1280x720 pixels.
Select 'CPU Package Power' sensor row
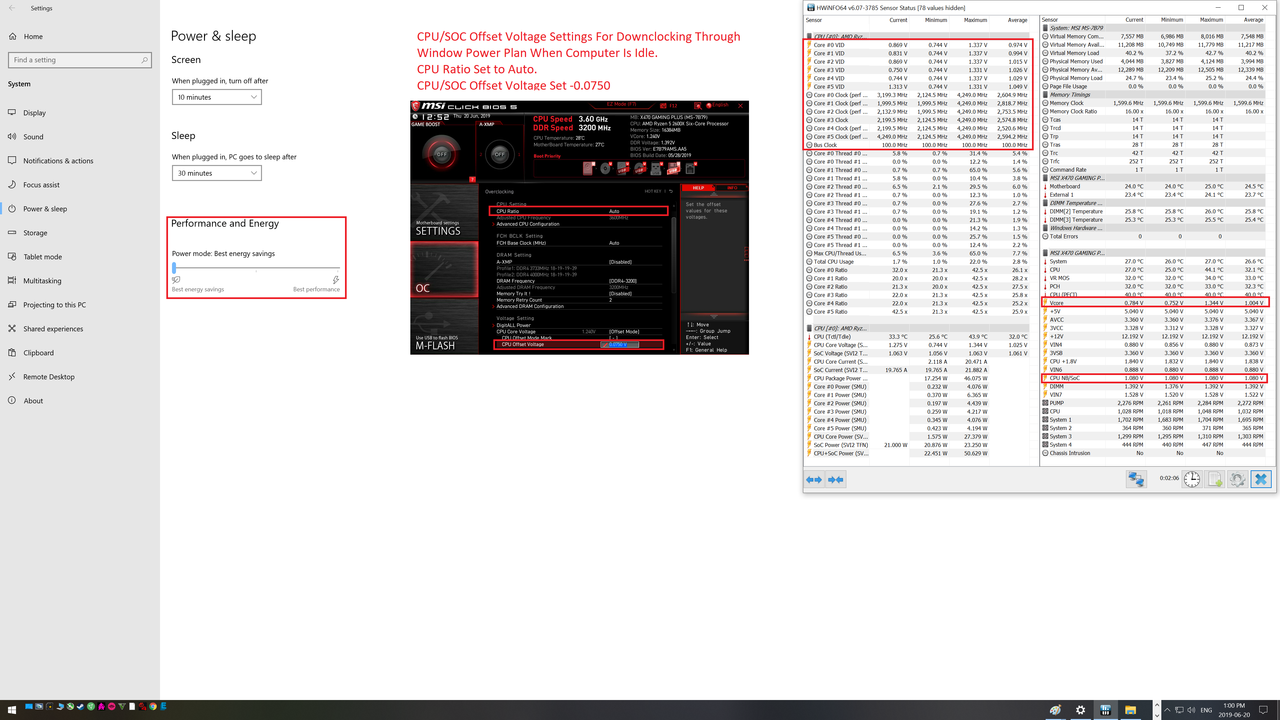917,378
